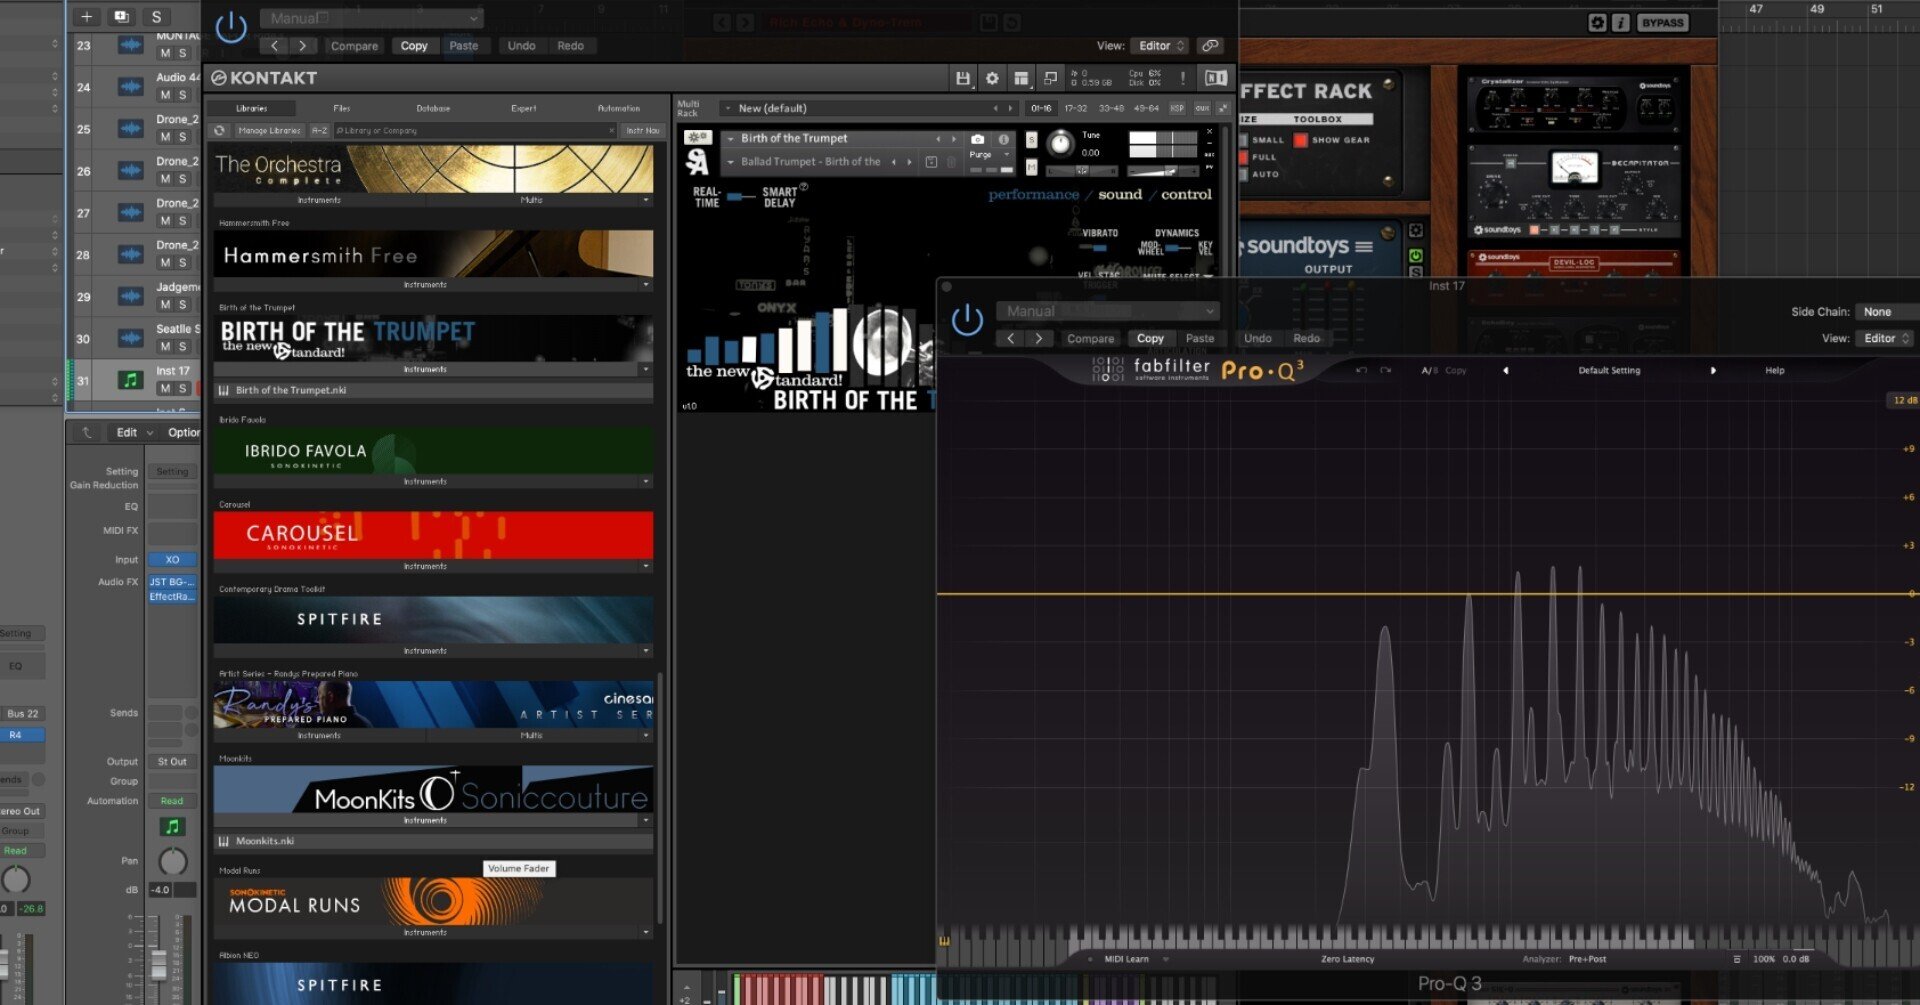Click Kontakt next setting arrow button
Screen dimensions: 1920x1005
[x=303, y=46]
